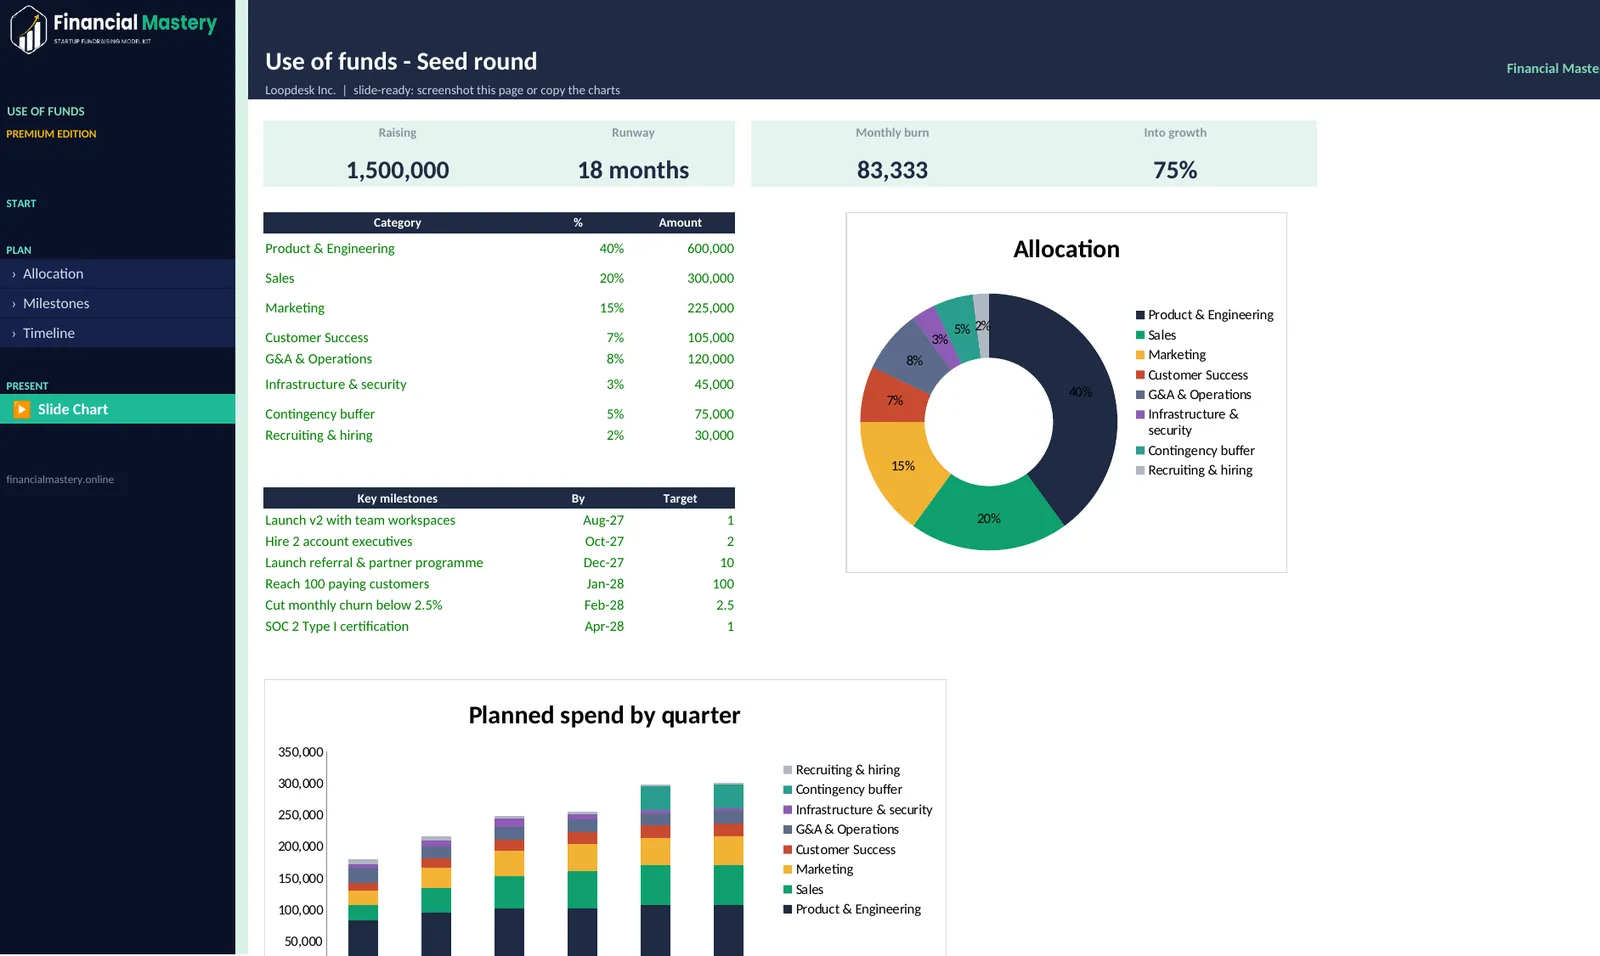Open the Allocation sidebar item

pos(118,274)
